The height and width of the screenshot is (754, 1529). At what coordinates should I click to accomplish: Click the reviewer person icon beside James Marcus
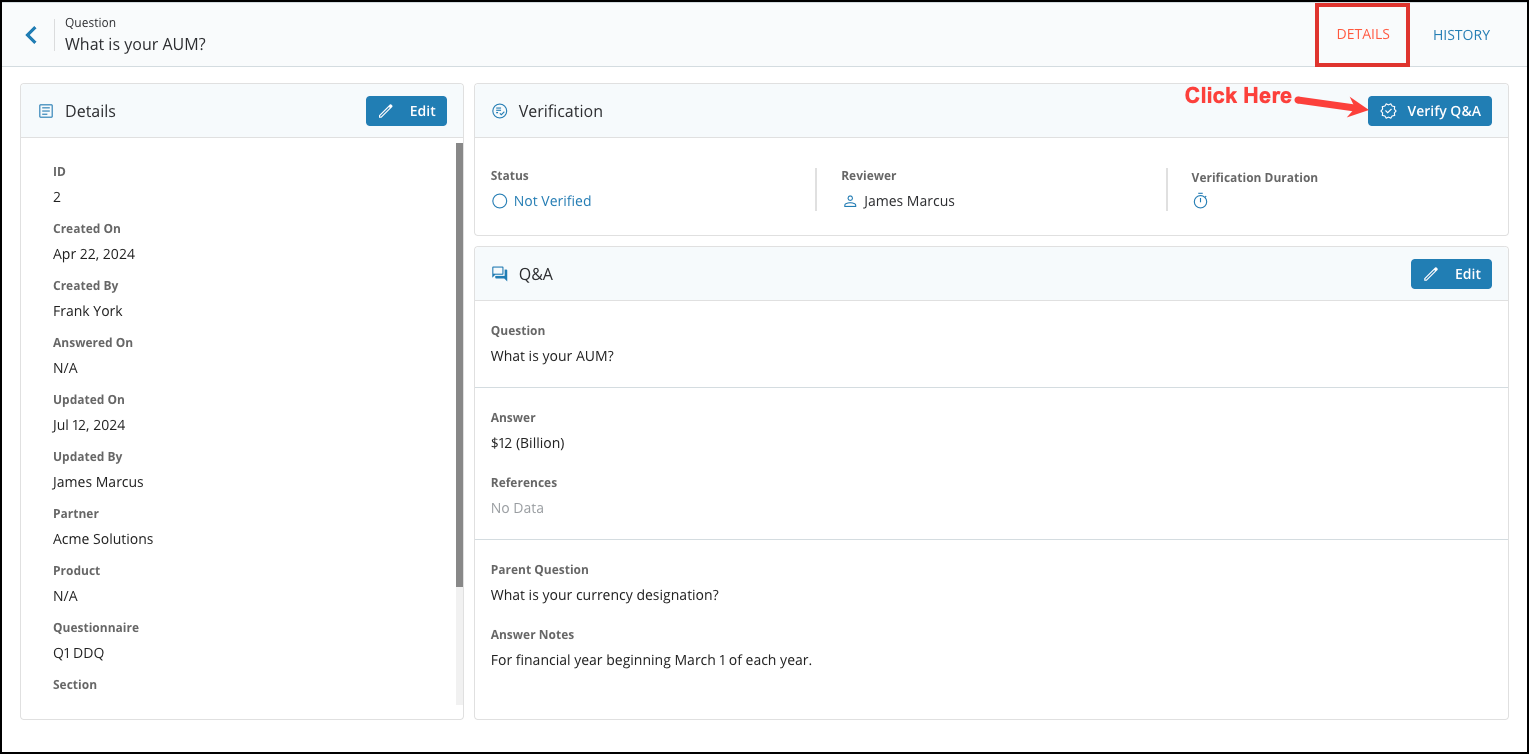pyautogui.click(x=850, y=200)
